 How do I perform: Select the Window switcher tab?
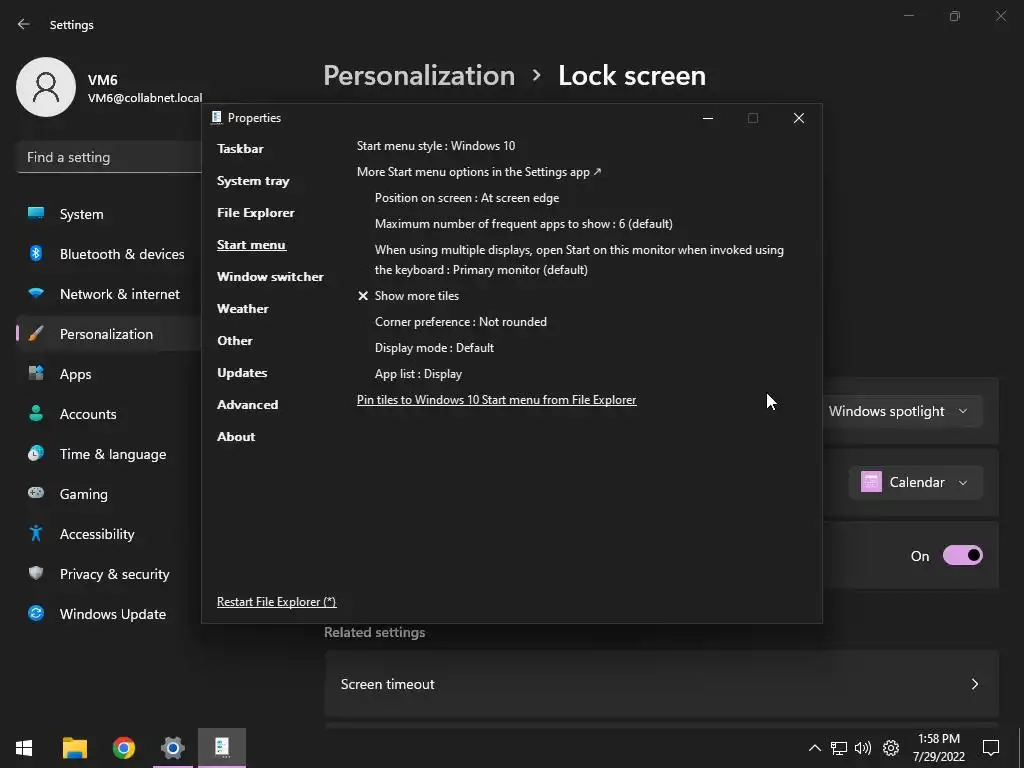pyautogui.click(x=270, y=277)
